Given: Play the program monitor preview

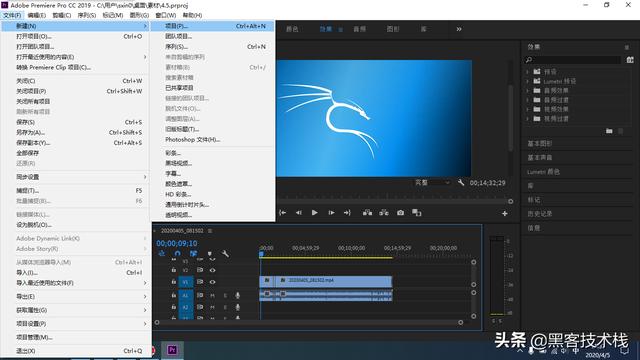Looking at the screenshot, I should (315, 213).
